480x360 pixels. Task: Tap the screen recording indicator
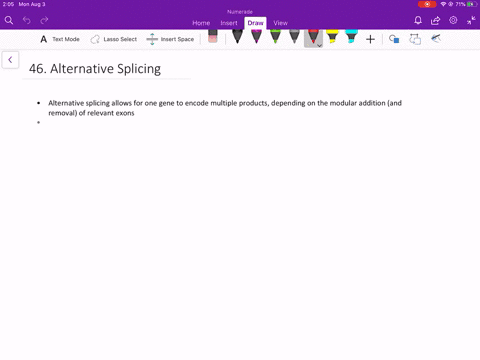(x=427, y=4)
